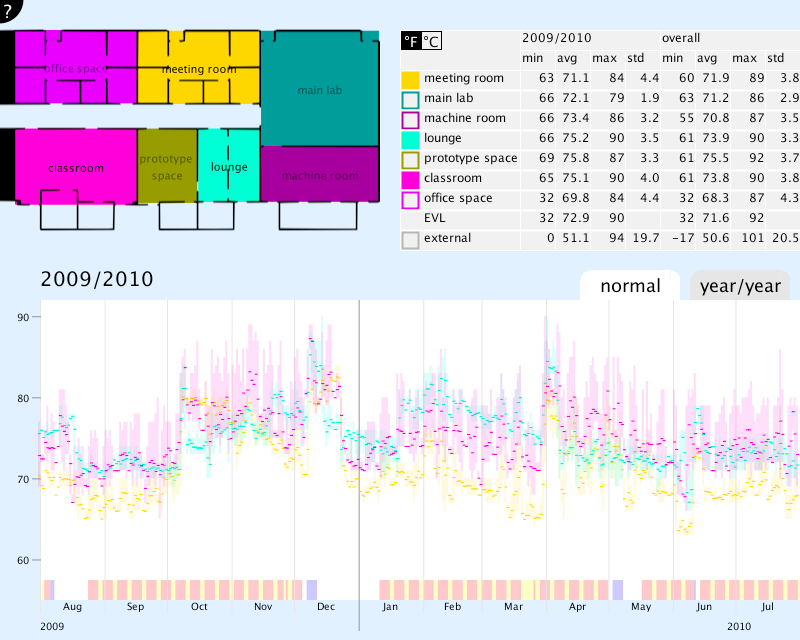Image resolution: width=800 pixels, height=640 pixels.
Task: Select the prototype space on floor plan
Action: point(167,165)
